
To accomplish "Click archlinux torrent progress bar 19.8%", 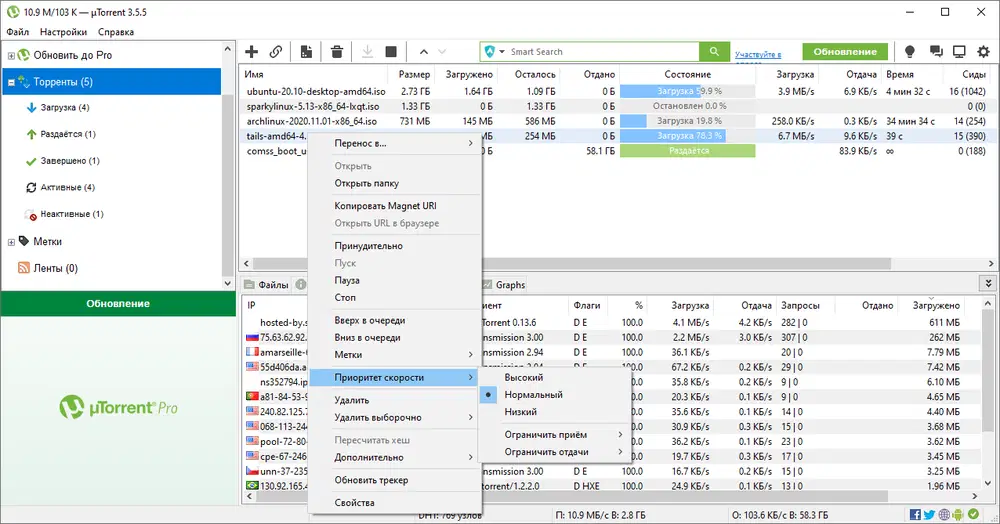I will click(688, 120).
